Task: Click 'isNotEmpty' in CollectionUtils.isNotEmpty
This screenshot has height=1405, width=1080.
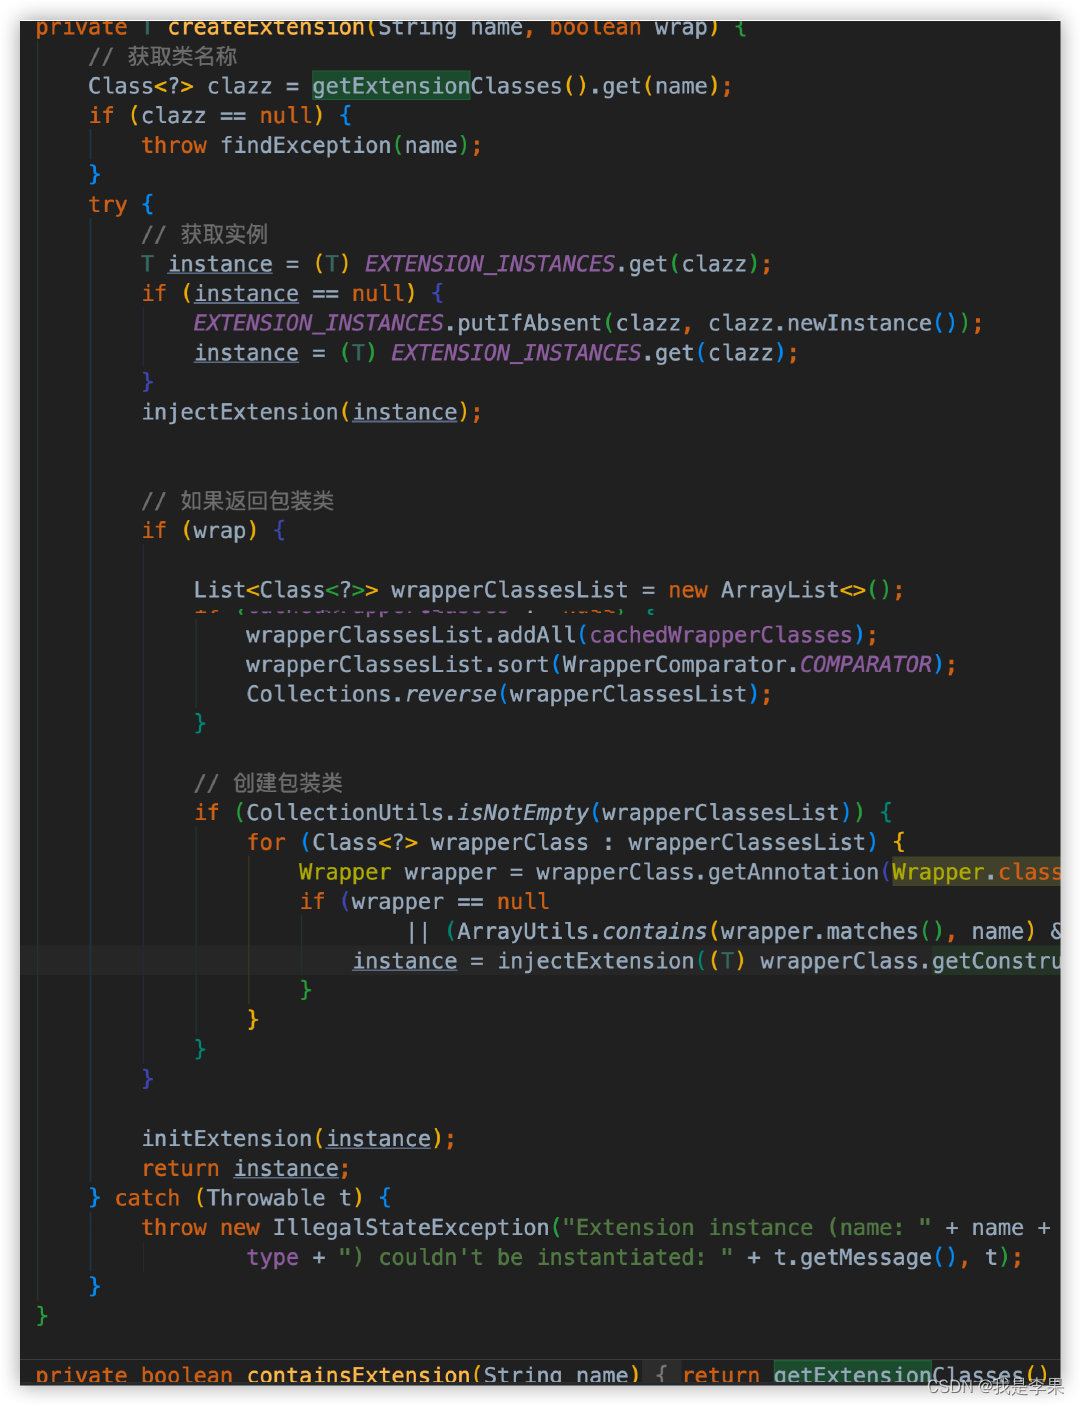Action: tap(523, 813)
